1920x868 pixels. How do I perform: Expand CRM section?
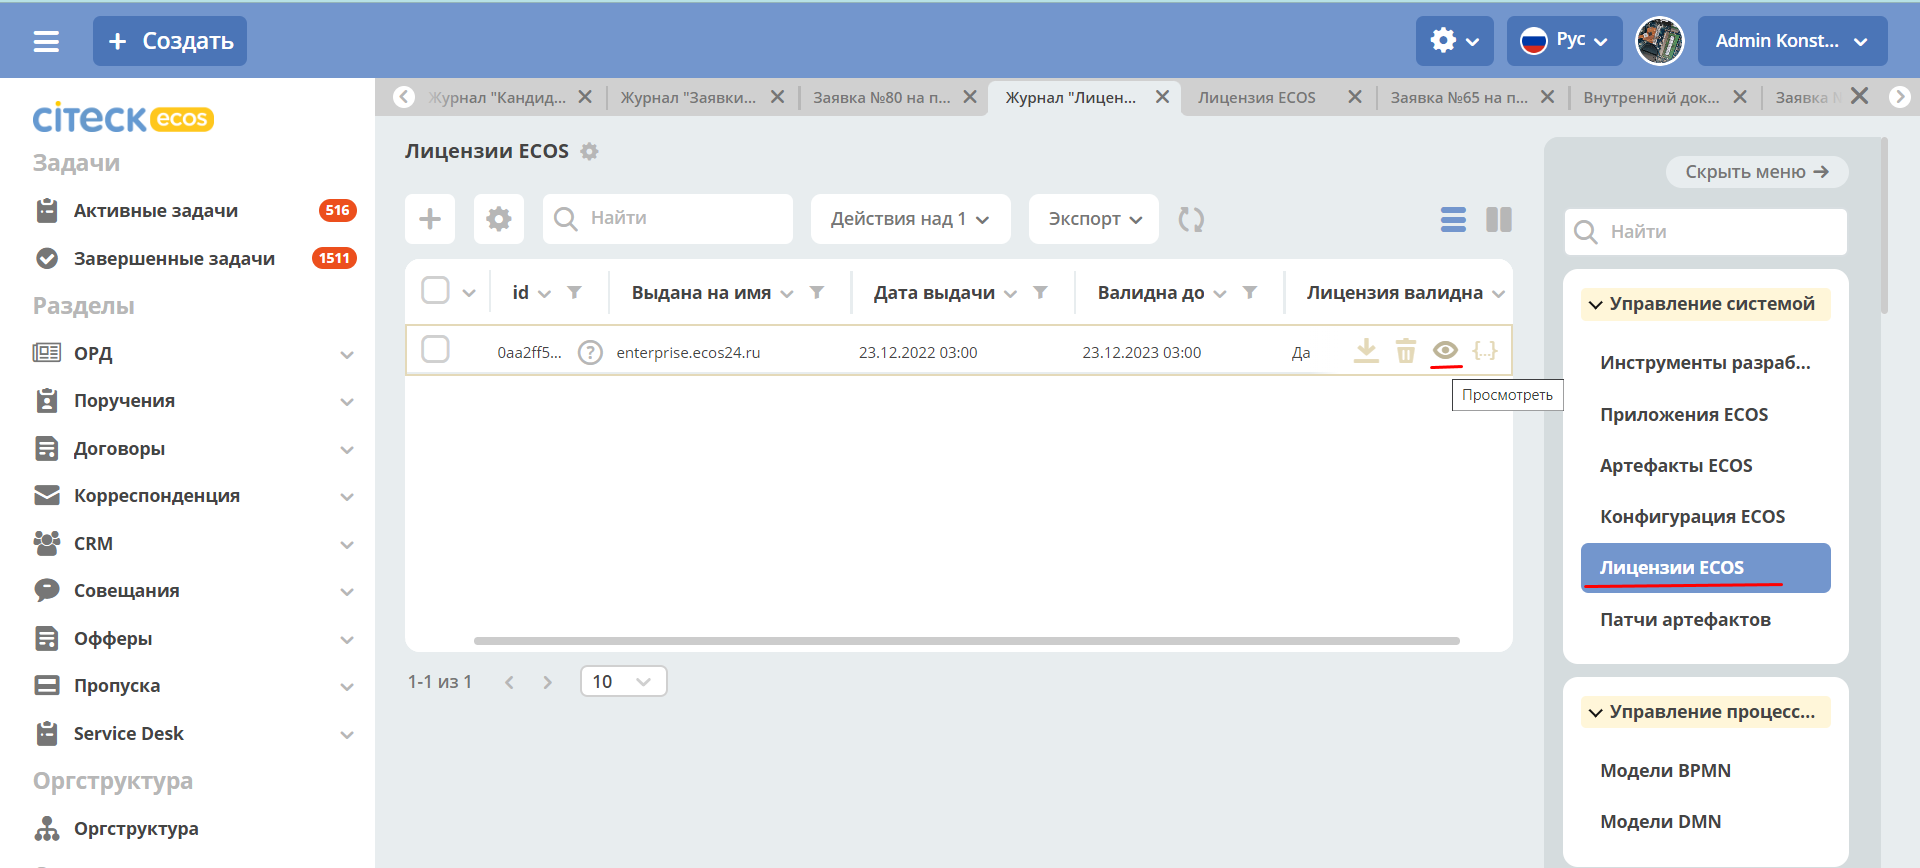[347, 544]
